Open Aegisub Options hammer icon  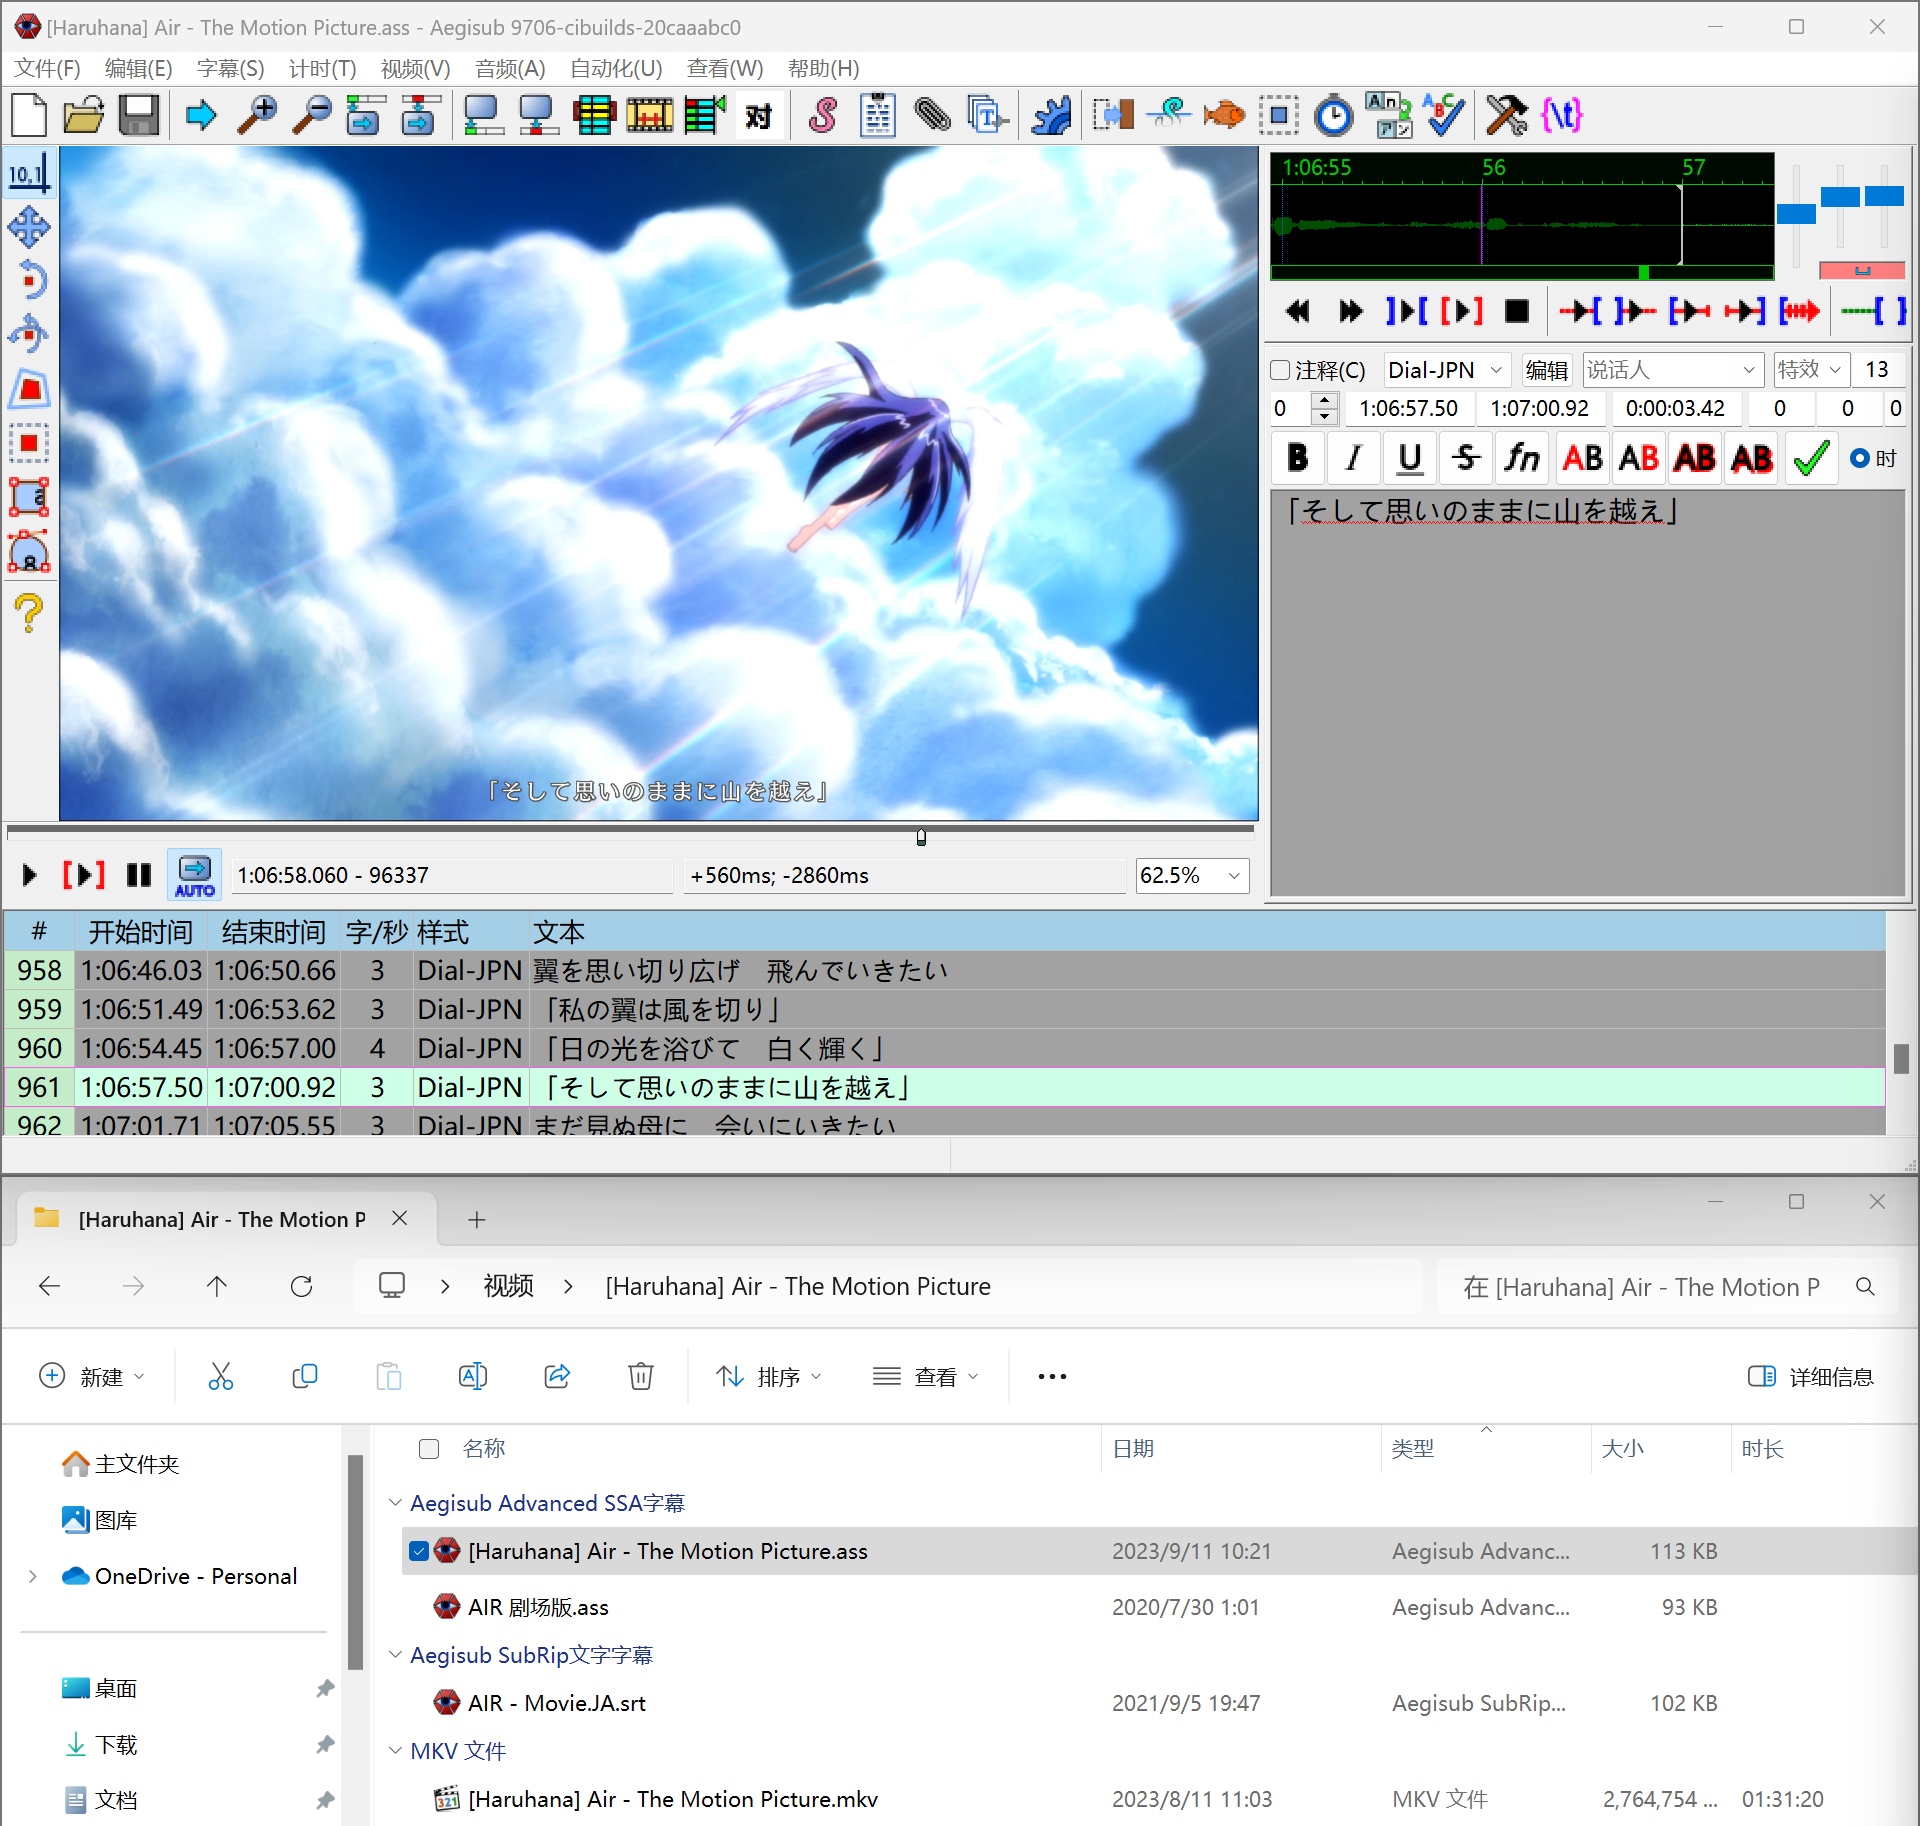[1506, 115]
